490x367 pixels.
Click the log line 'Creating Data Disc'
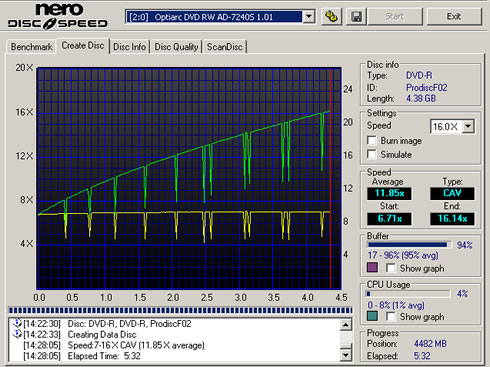tap(102, 334)
